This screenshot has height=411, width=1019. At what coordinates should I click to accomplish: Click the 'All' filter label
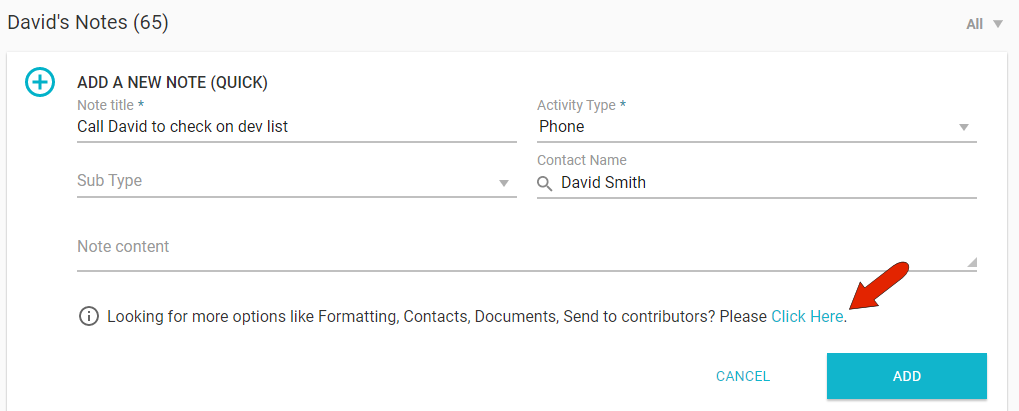pyautogui.click(x=974, y=24)
